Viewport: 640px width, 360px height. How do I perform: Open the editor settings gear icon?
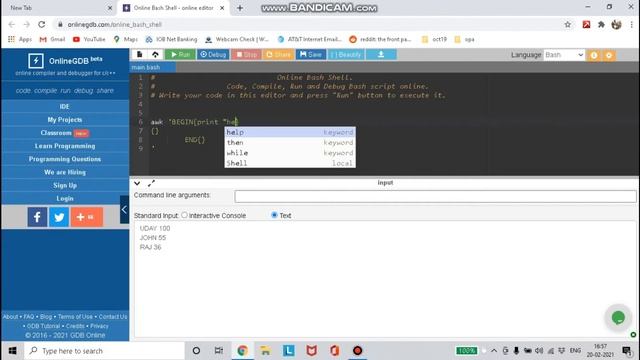click(x=609, y=55)
